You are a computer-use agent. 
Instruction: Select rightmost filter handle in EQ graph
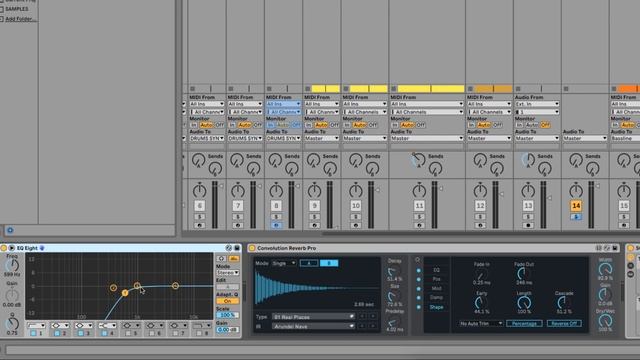[x=175, y=286]
